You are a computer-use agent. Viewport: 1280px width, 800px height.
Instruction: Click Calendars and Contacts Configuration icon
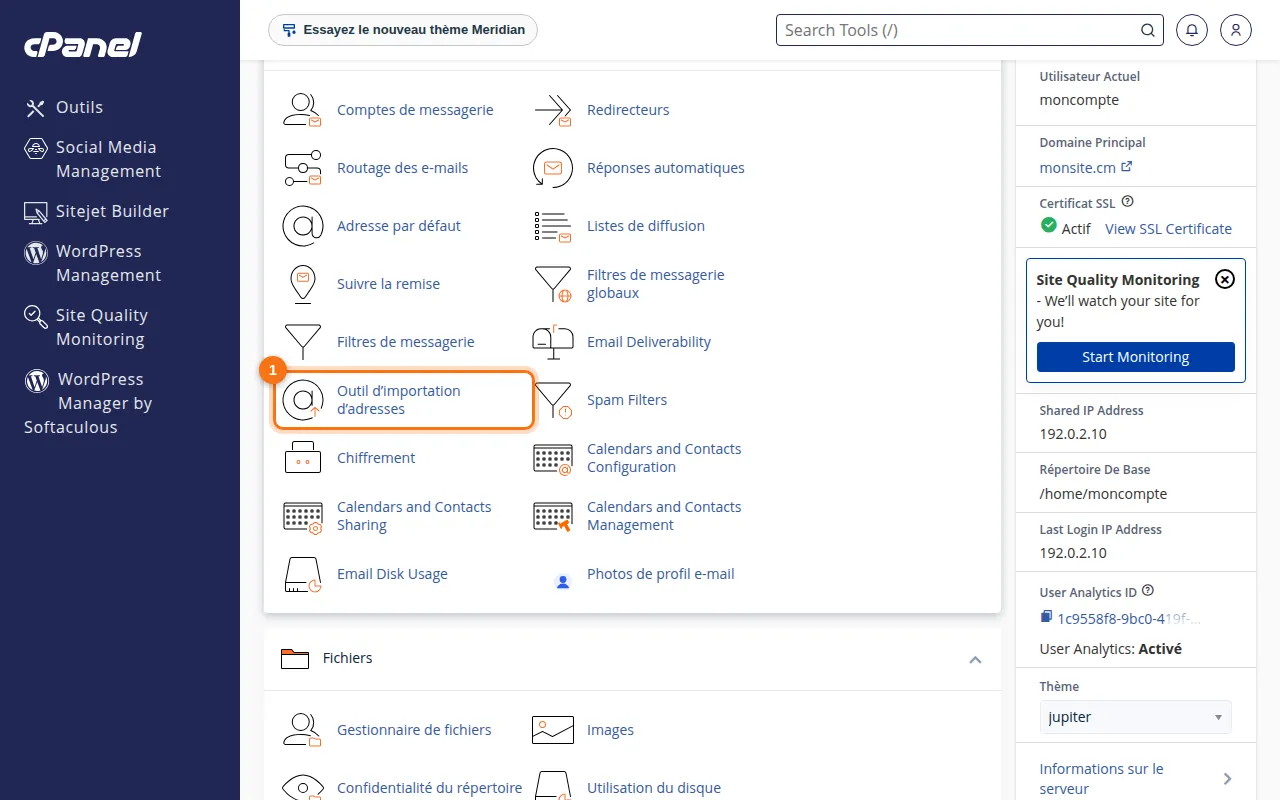tap(553, 458)
